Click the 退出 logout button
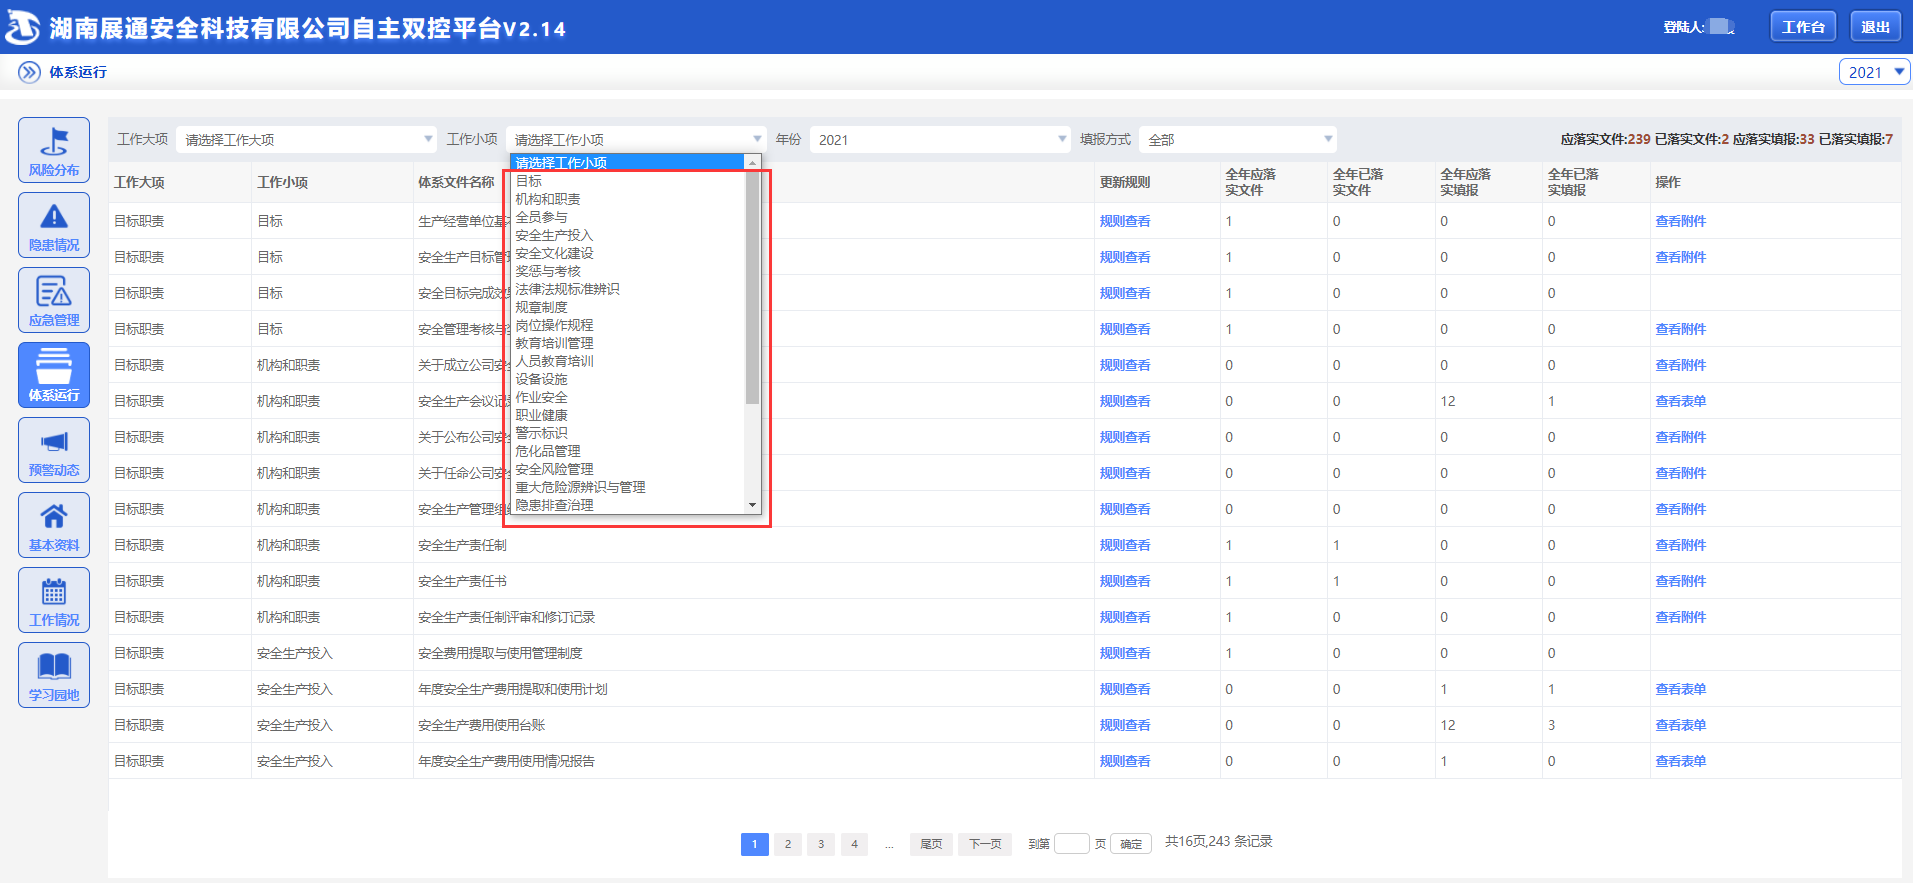This screenshot has height=883, width=1913. [x=1875, y=27]
